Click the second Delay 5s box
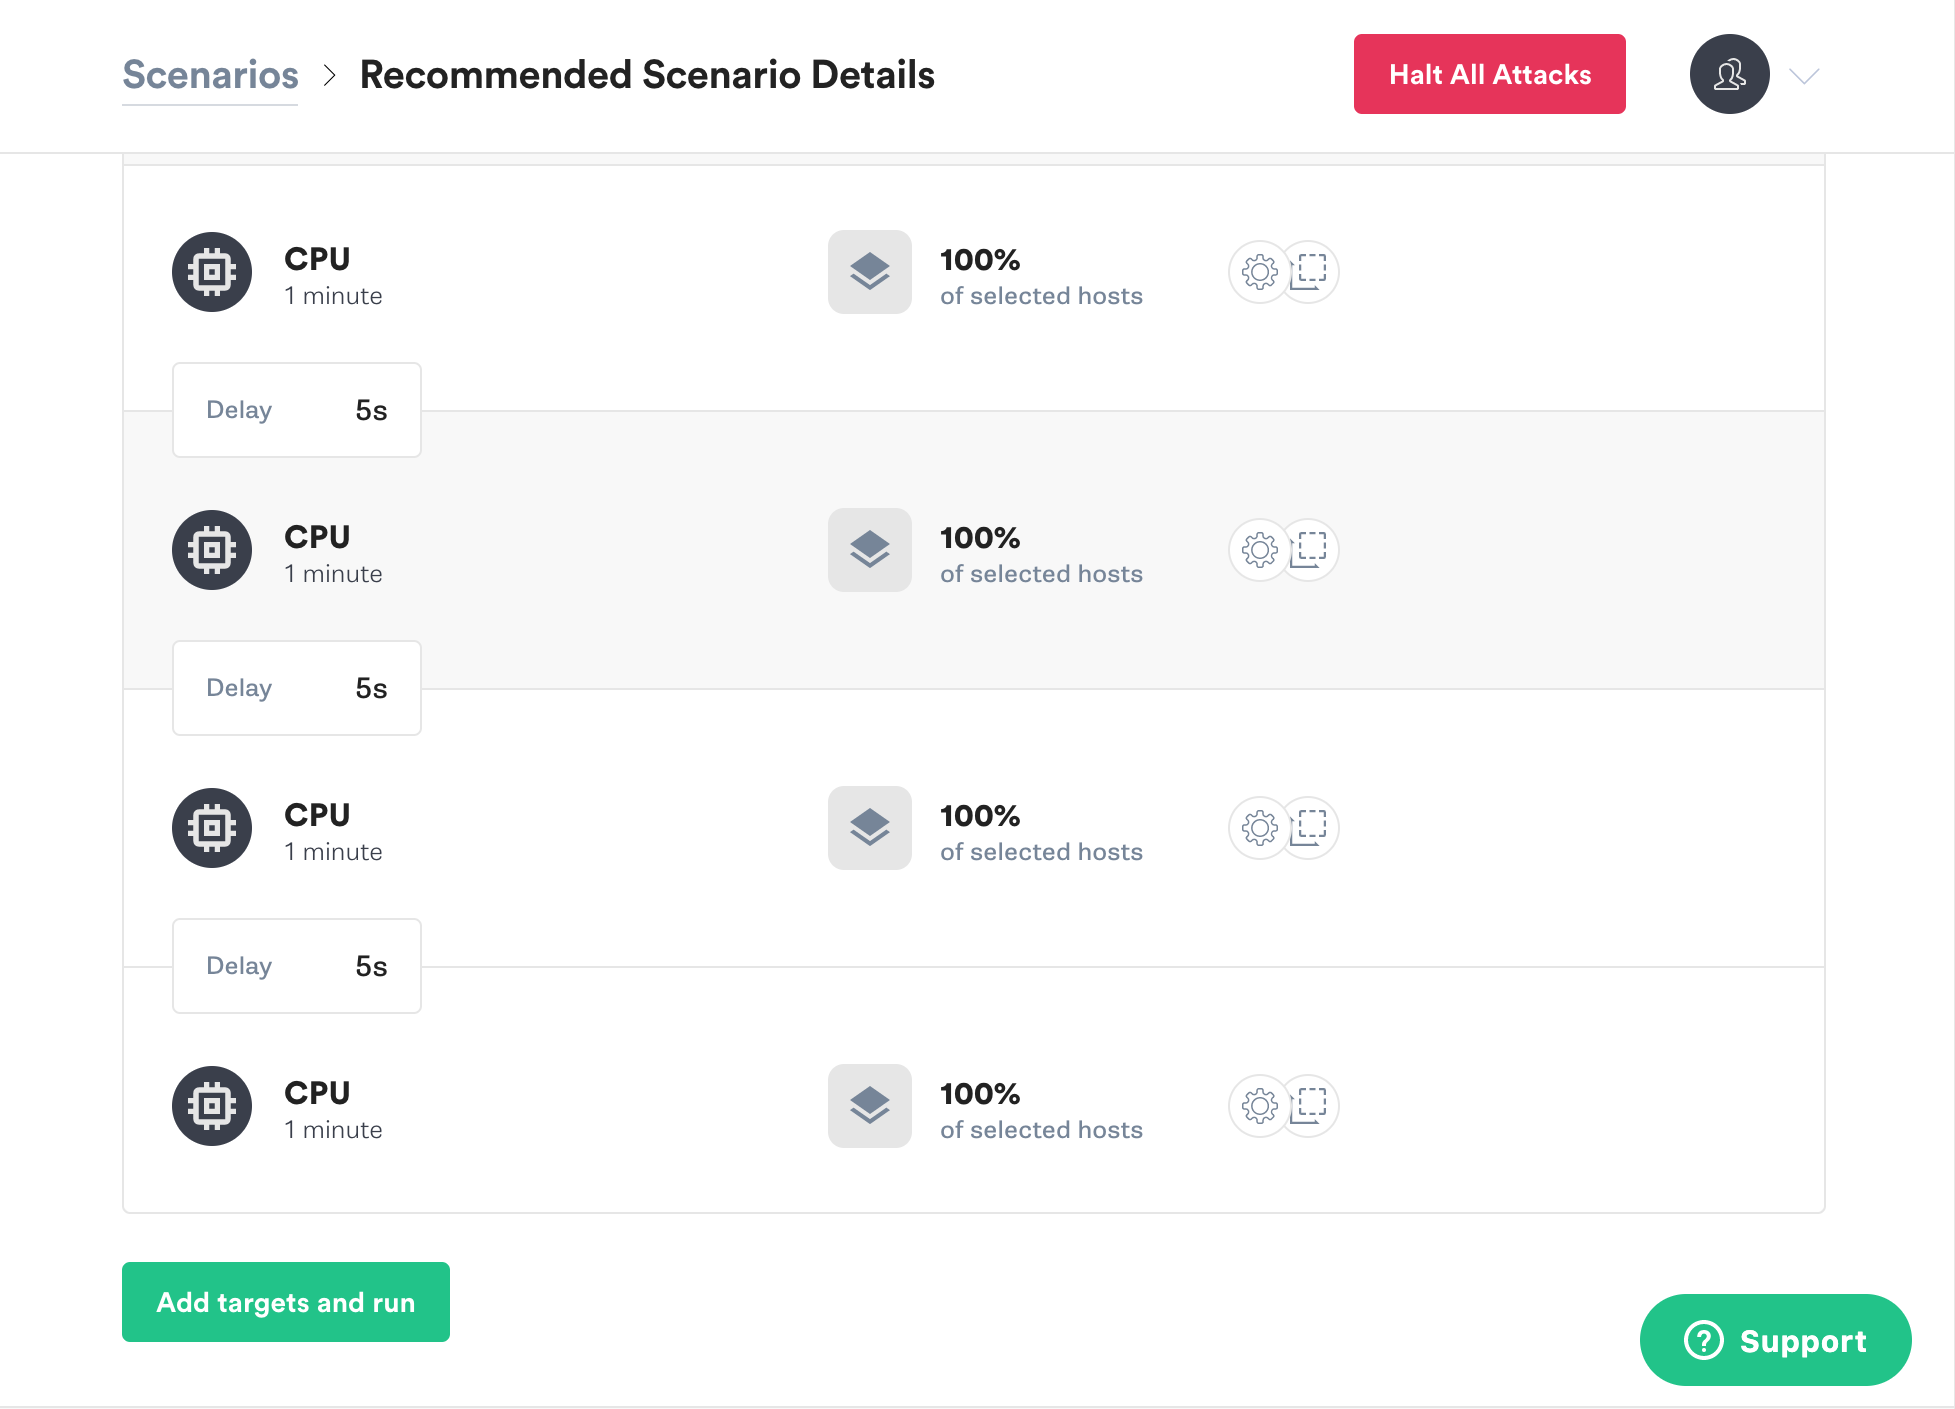 297,688
